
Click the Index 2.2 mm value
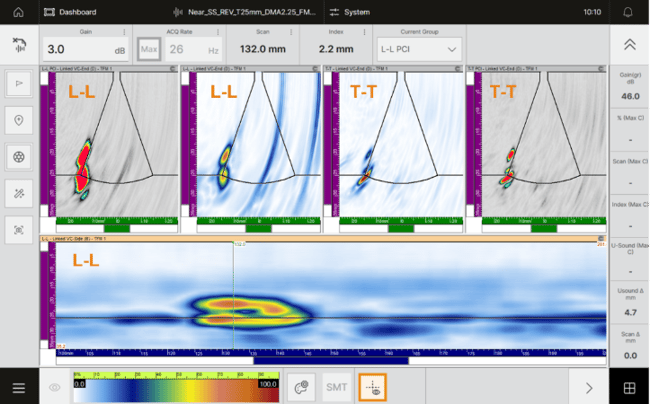click(336, 49)
